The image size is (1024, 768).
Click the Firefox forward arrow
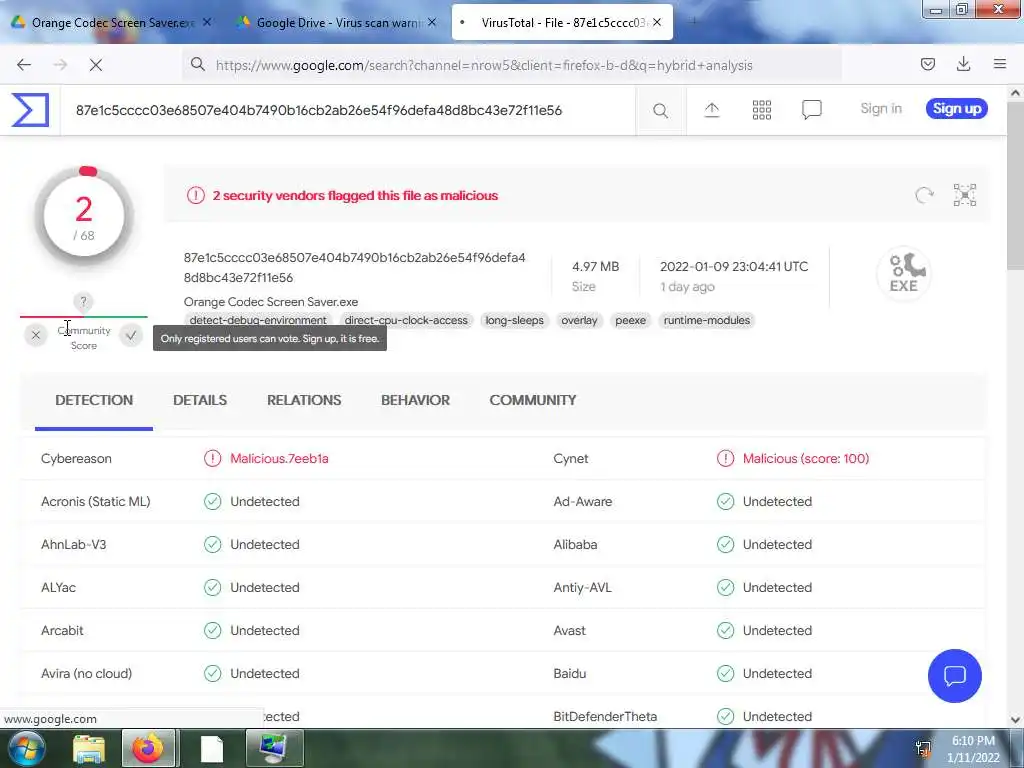click(60, 65)
